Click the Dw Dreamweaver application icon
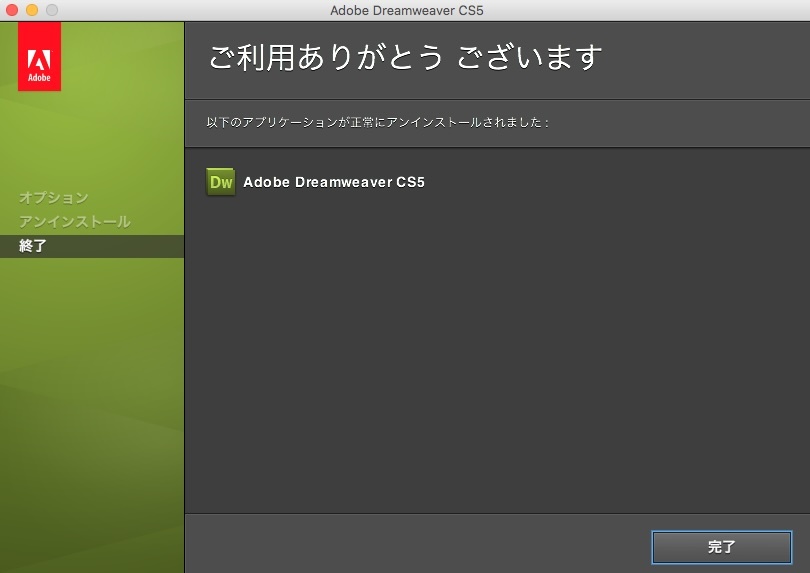The height and width of the screenshot is (573, 810). coord(221,182)
